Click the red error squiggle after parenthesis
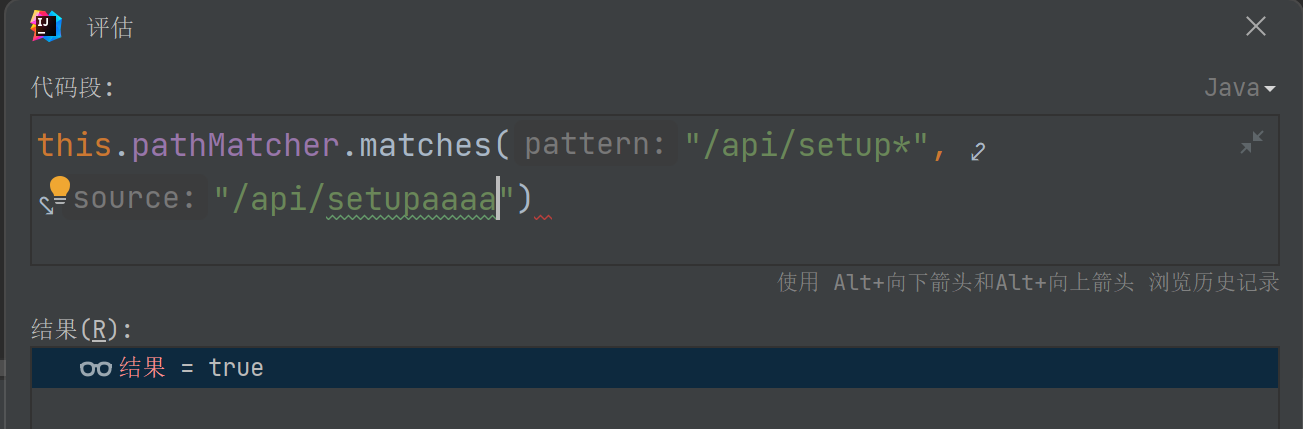1303x429 pixels. click(543, 216)
